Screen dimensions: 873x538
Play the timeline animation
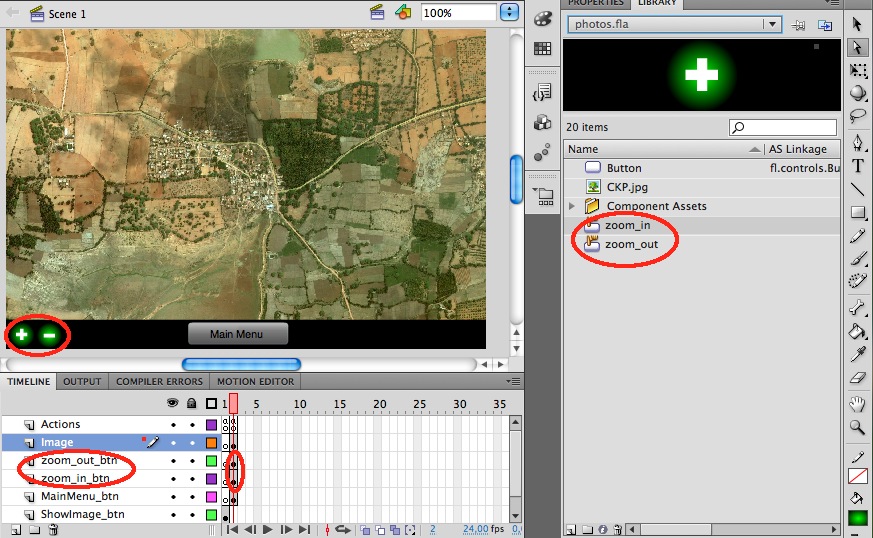pos(267,530)
